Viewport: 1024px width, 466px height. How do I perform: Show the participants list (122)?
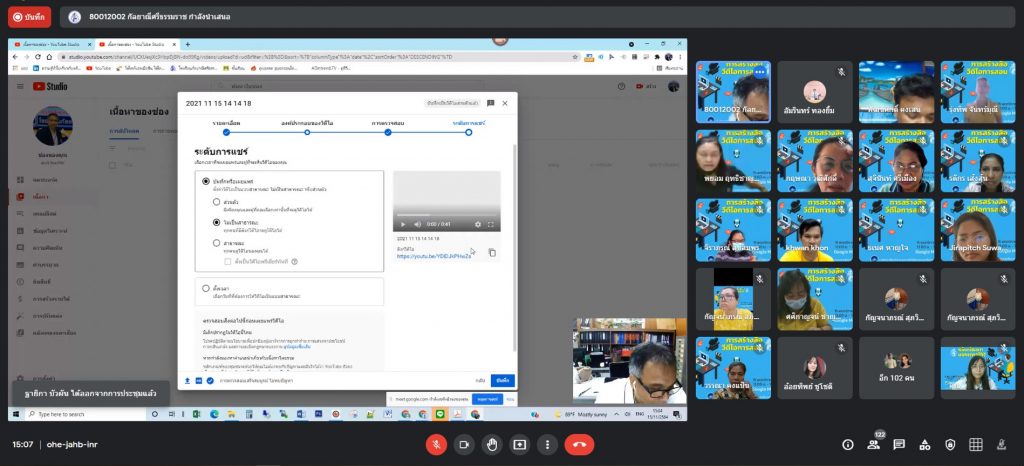point(873,444)
